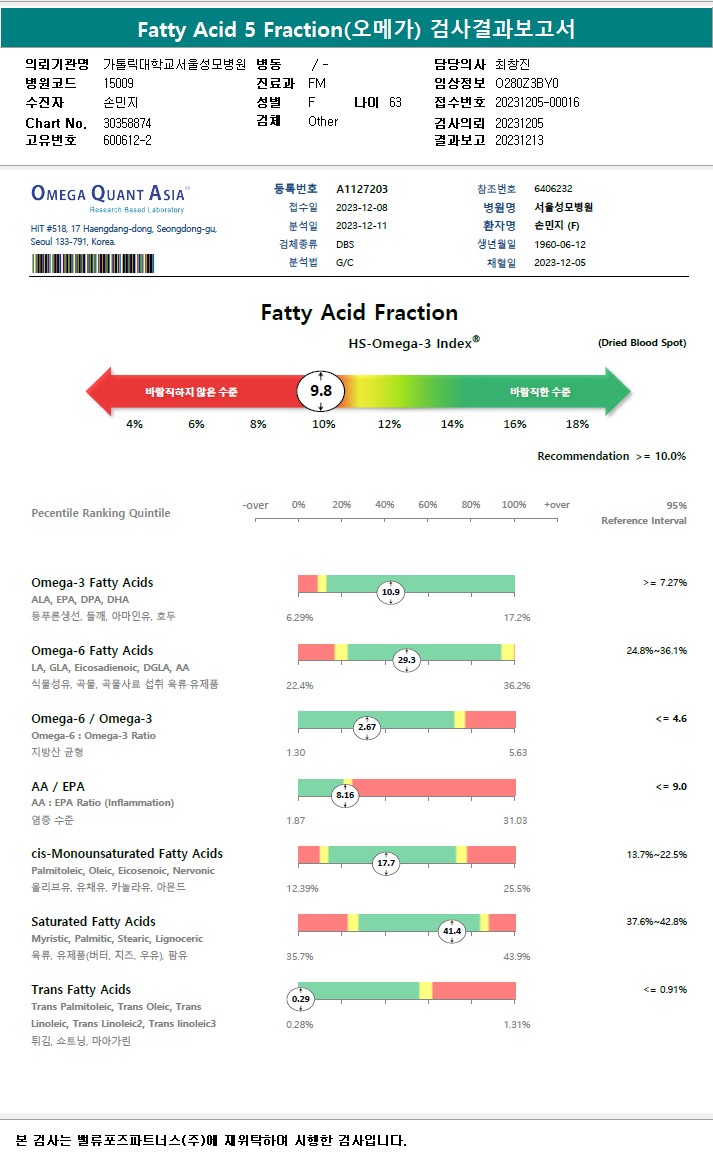
Task: Click the Chart No. value 30358874
Action: pos(127,122)
